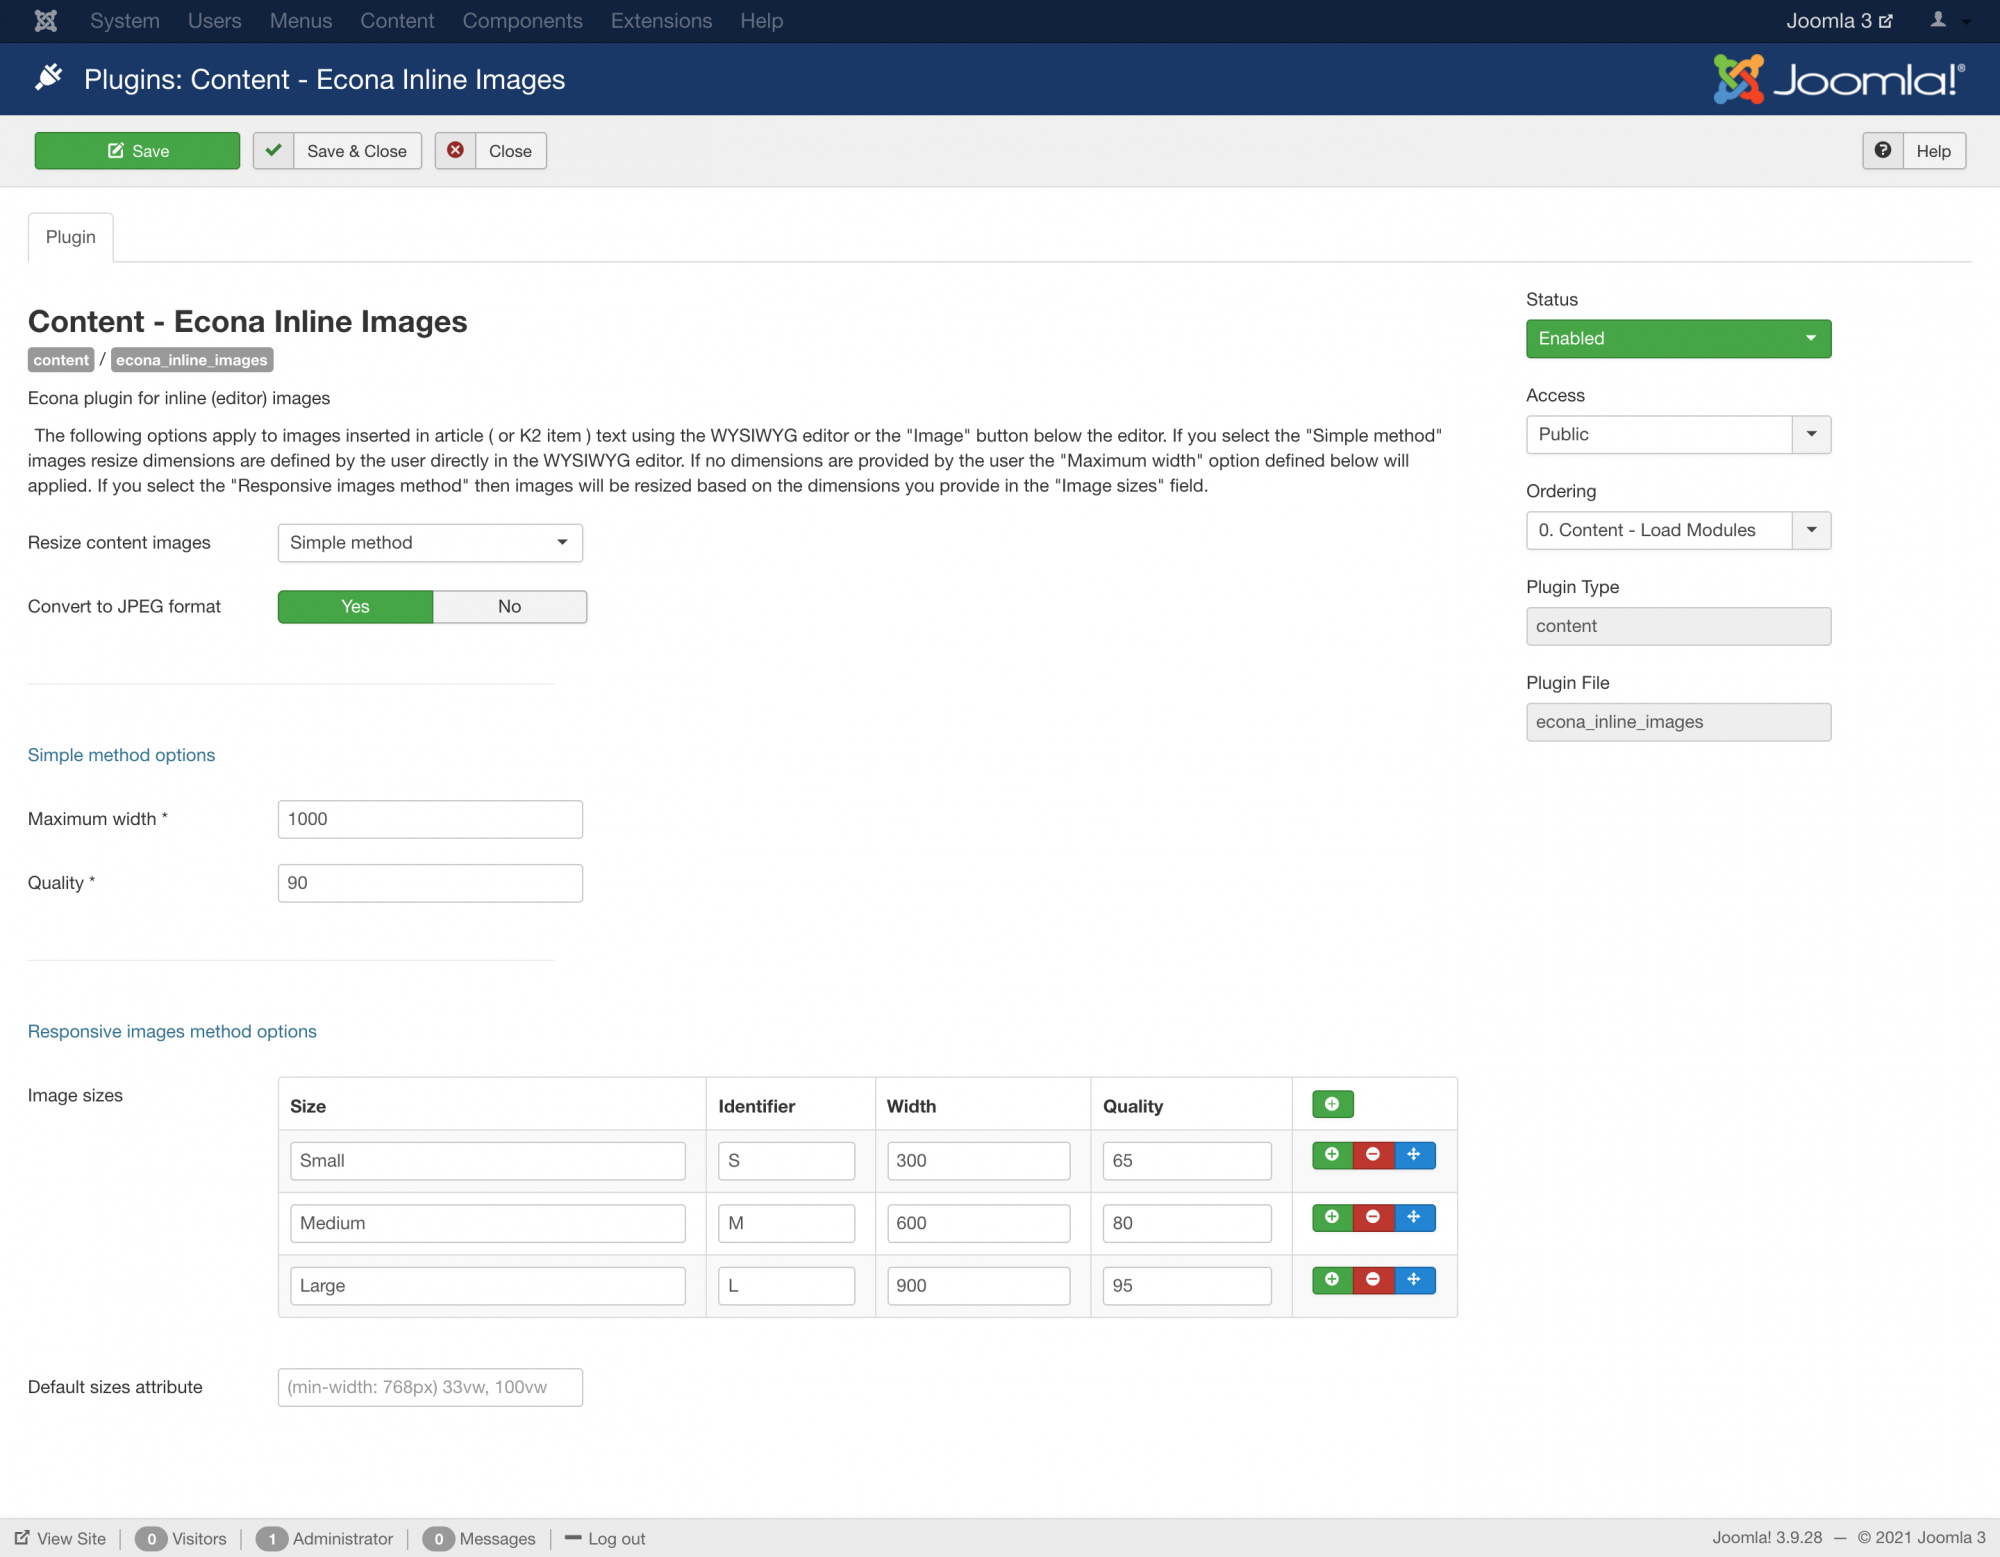Click the Simple method options heading

121,755
